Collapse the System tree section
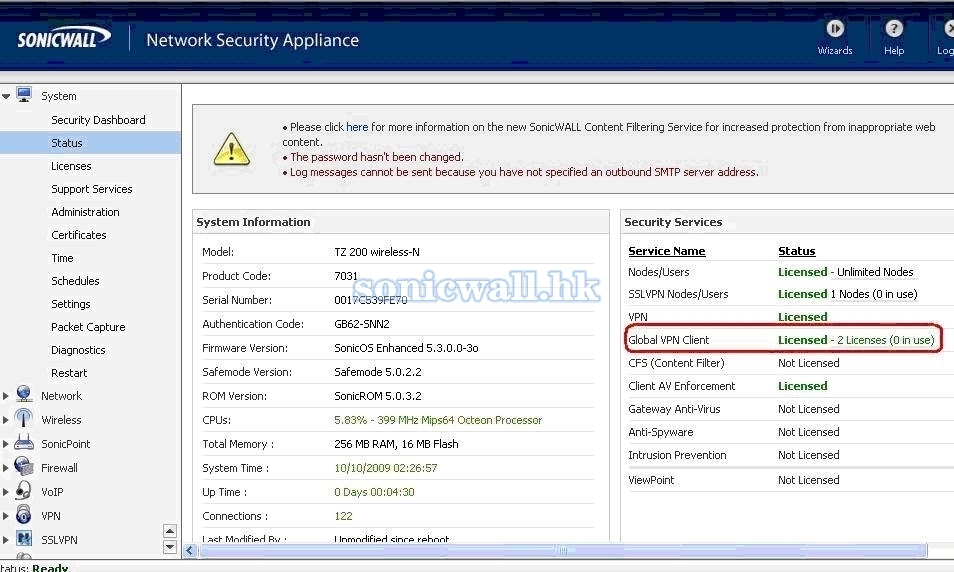The image size is (954, 572). 6,96
